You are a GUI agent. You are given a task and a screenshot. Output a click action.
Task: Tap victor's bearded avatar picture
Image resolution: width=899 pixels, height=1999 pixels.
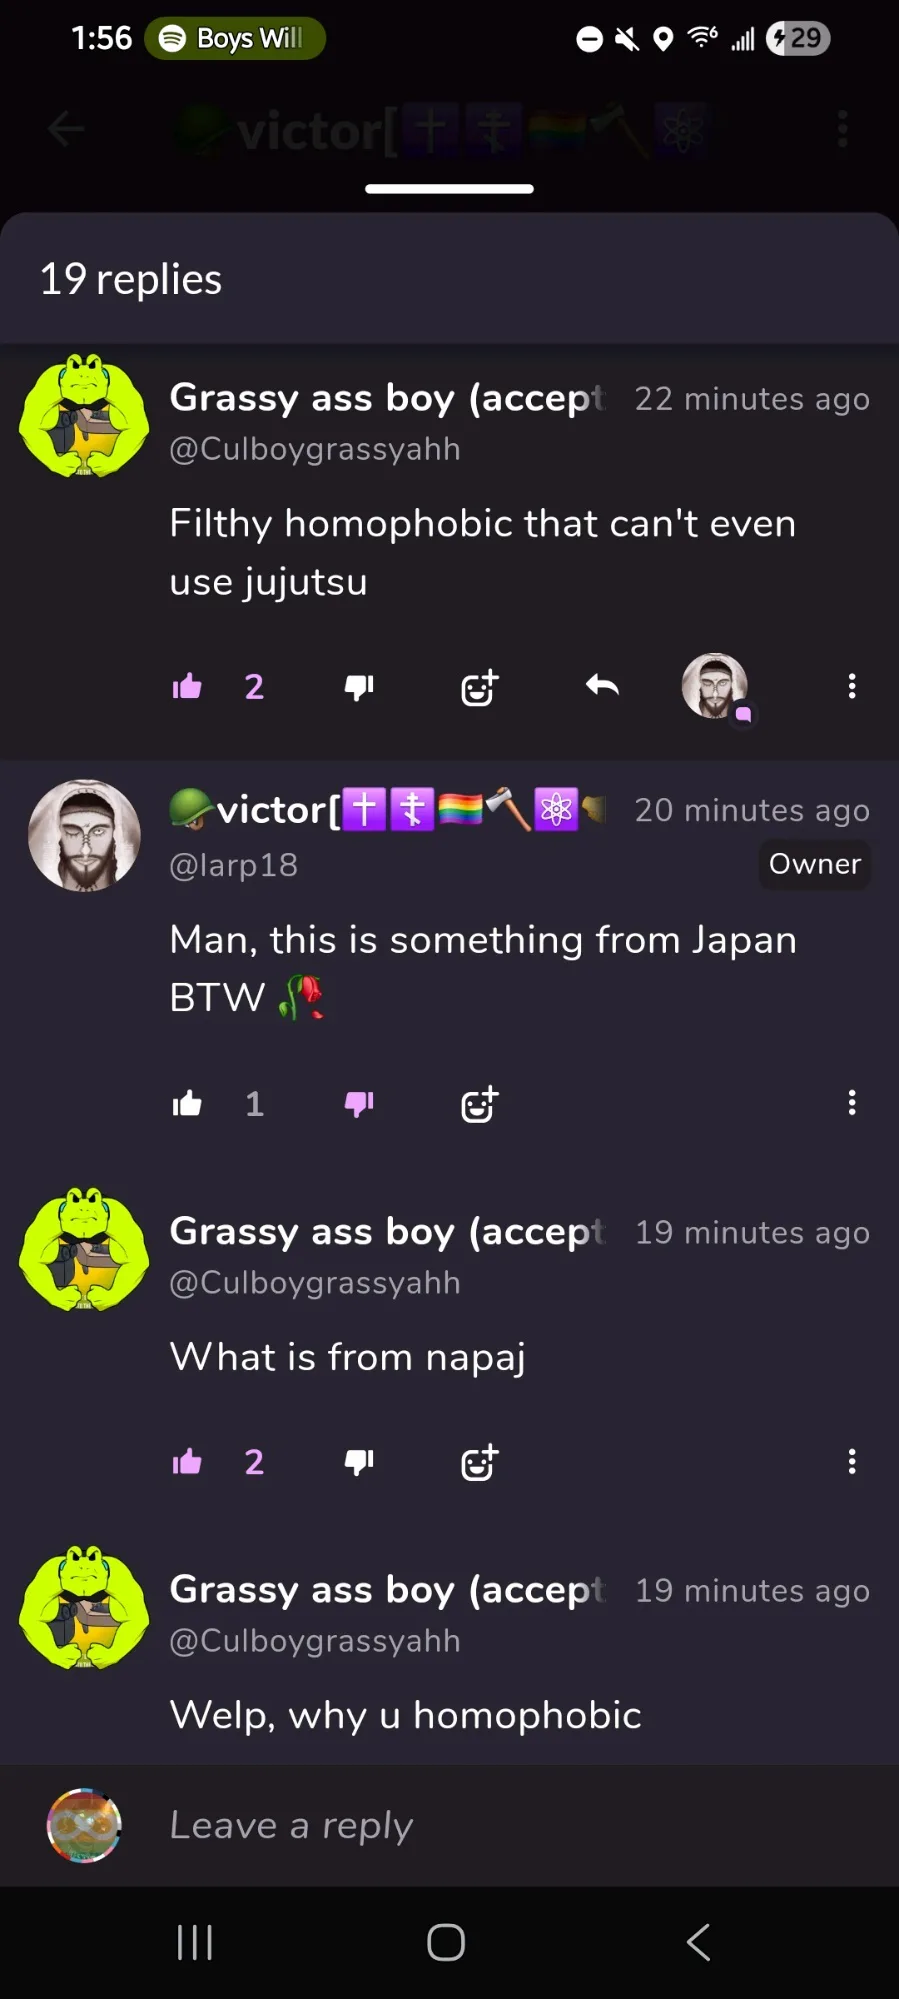point(85,835)
